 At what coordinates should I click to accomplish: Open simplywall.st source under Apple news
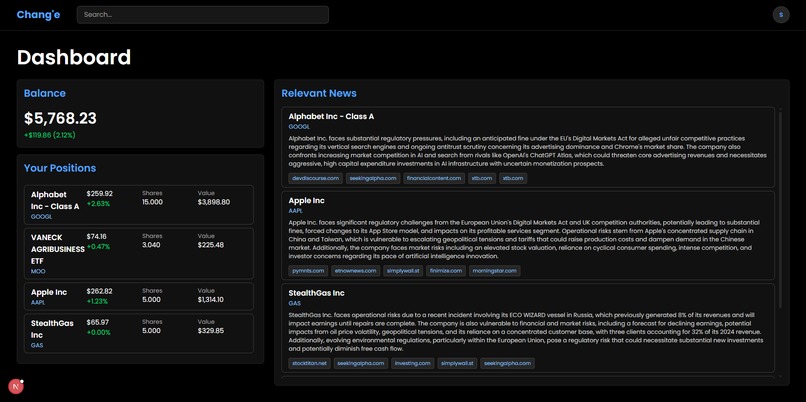[403, 271]
